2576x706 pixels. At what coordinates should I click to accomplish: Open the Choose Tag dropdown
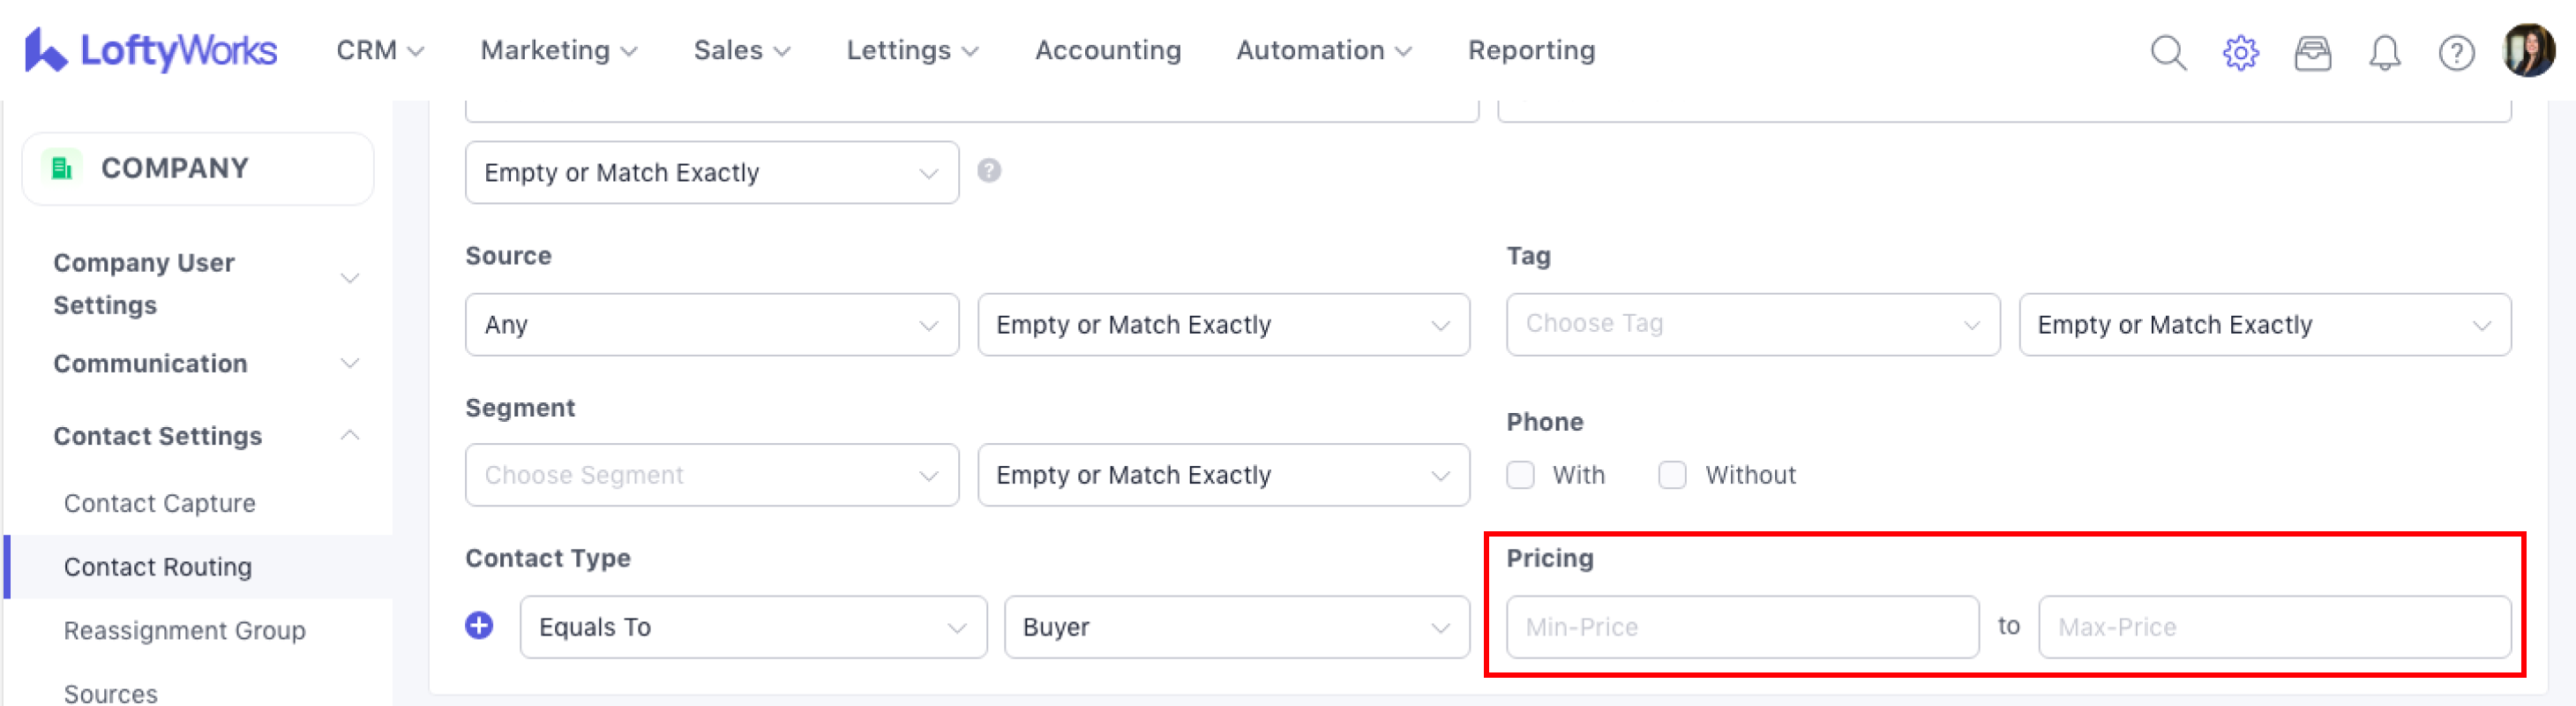(x=1752, y=324)
